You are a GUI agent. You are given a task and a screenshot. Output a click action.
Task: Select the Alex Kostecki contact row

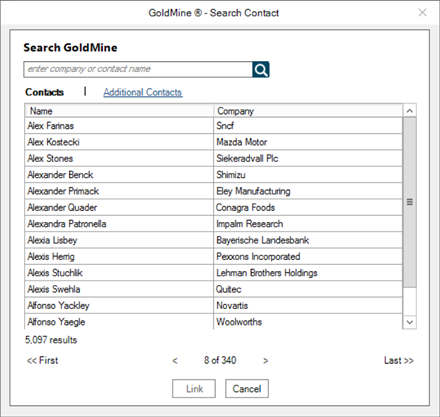point(213,142)
